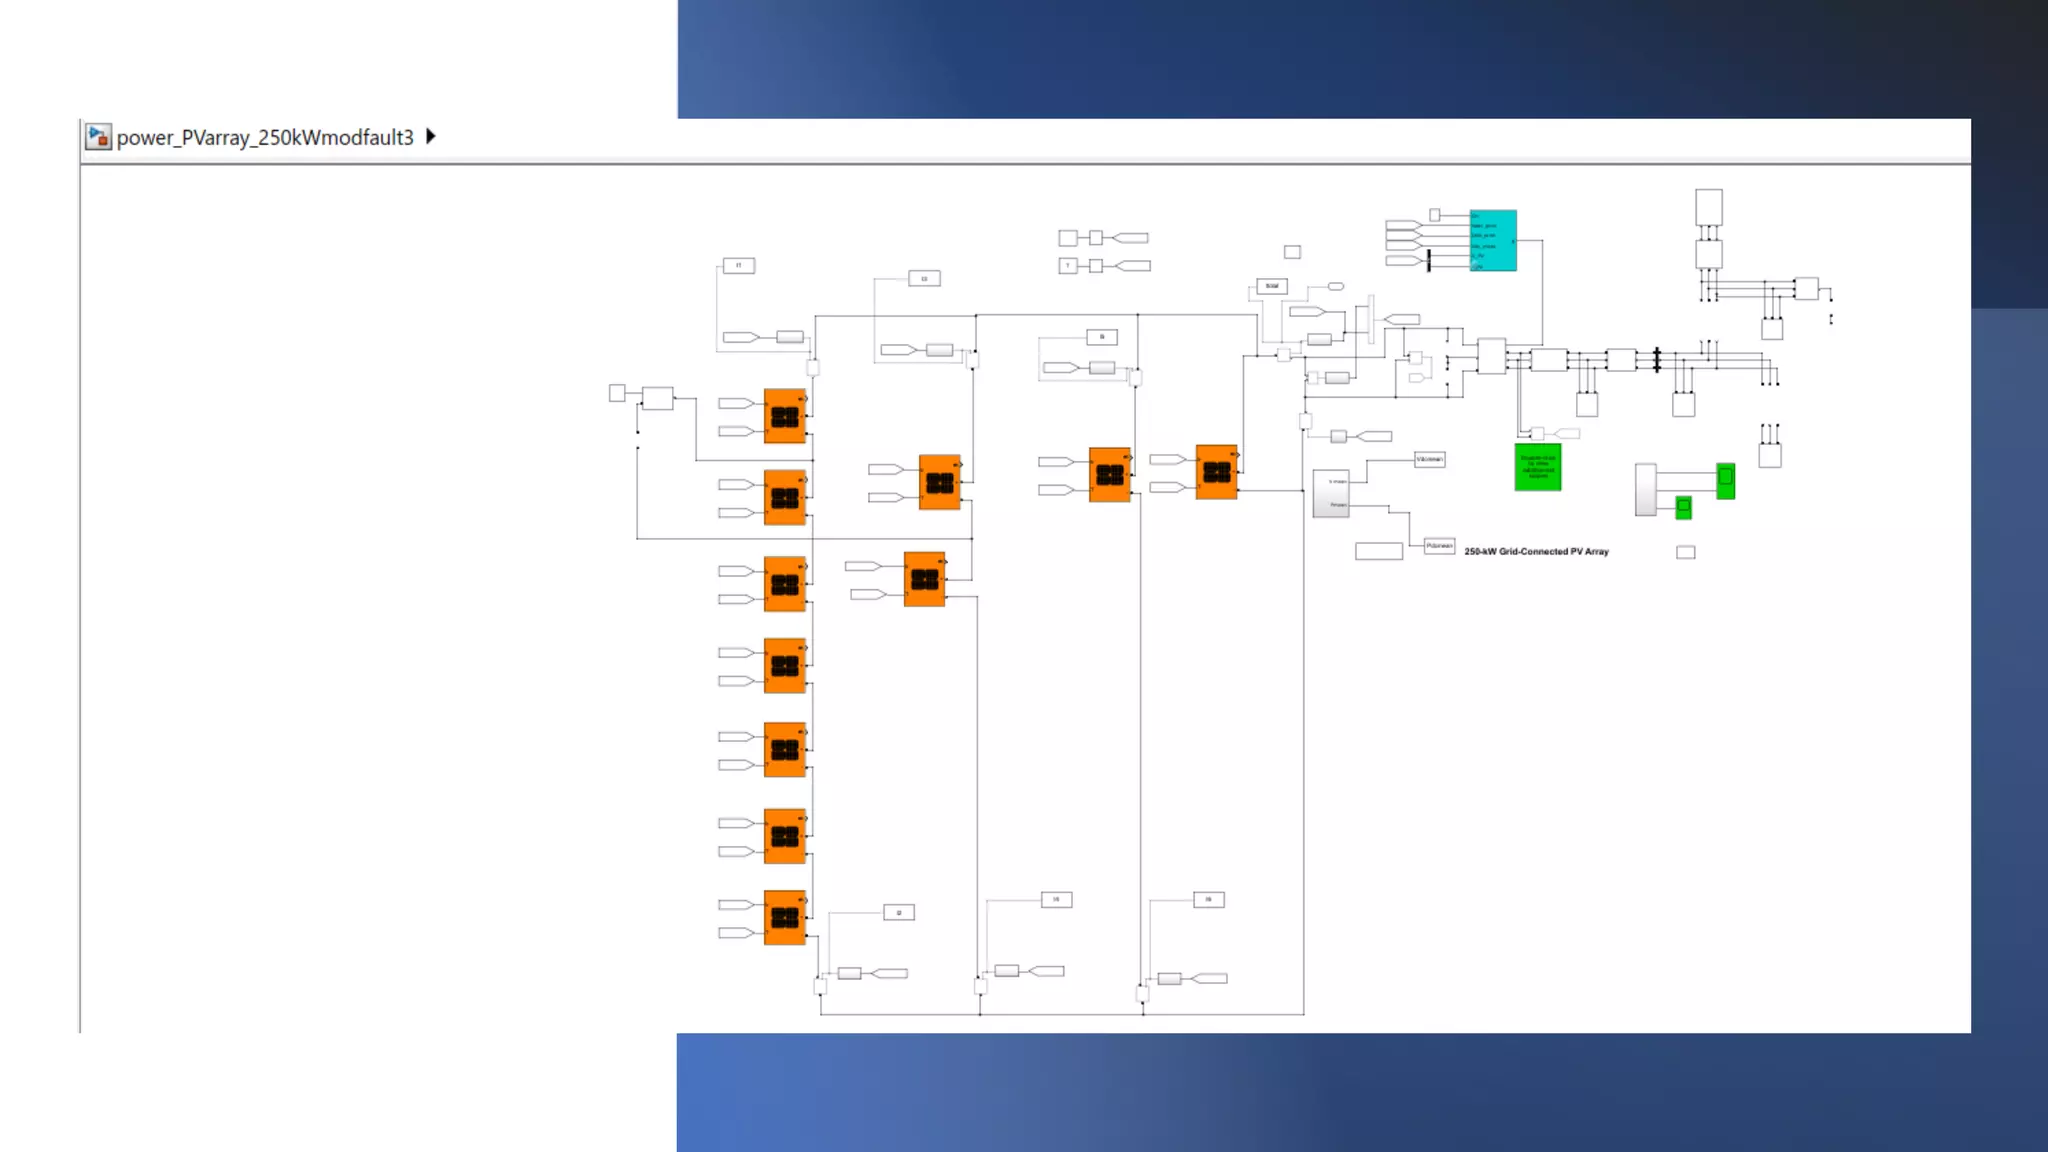Click the I6 display block at bottom right
This screenshot has height=1152, width=2048.
click(x=1208, y=900)
